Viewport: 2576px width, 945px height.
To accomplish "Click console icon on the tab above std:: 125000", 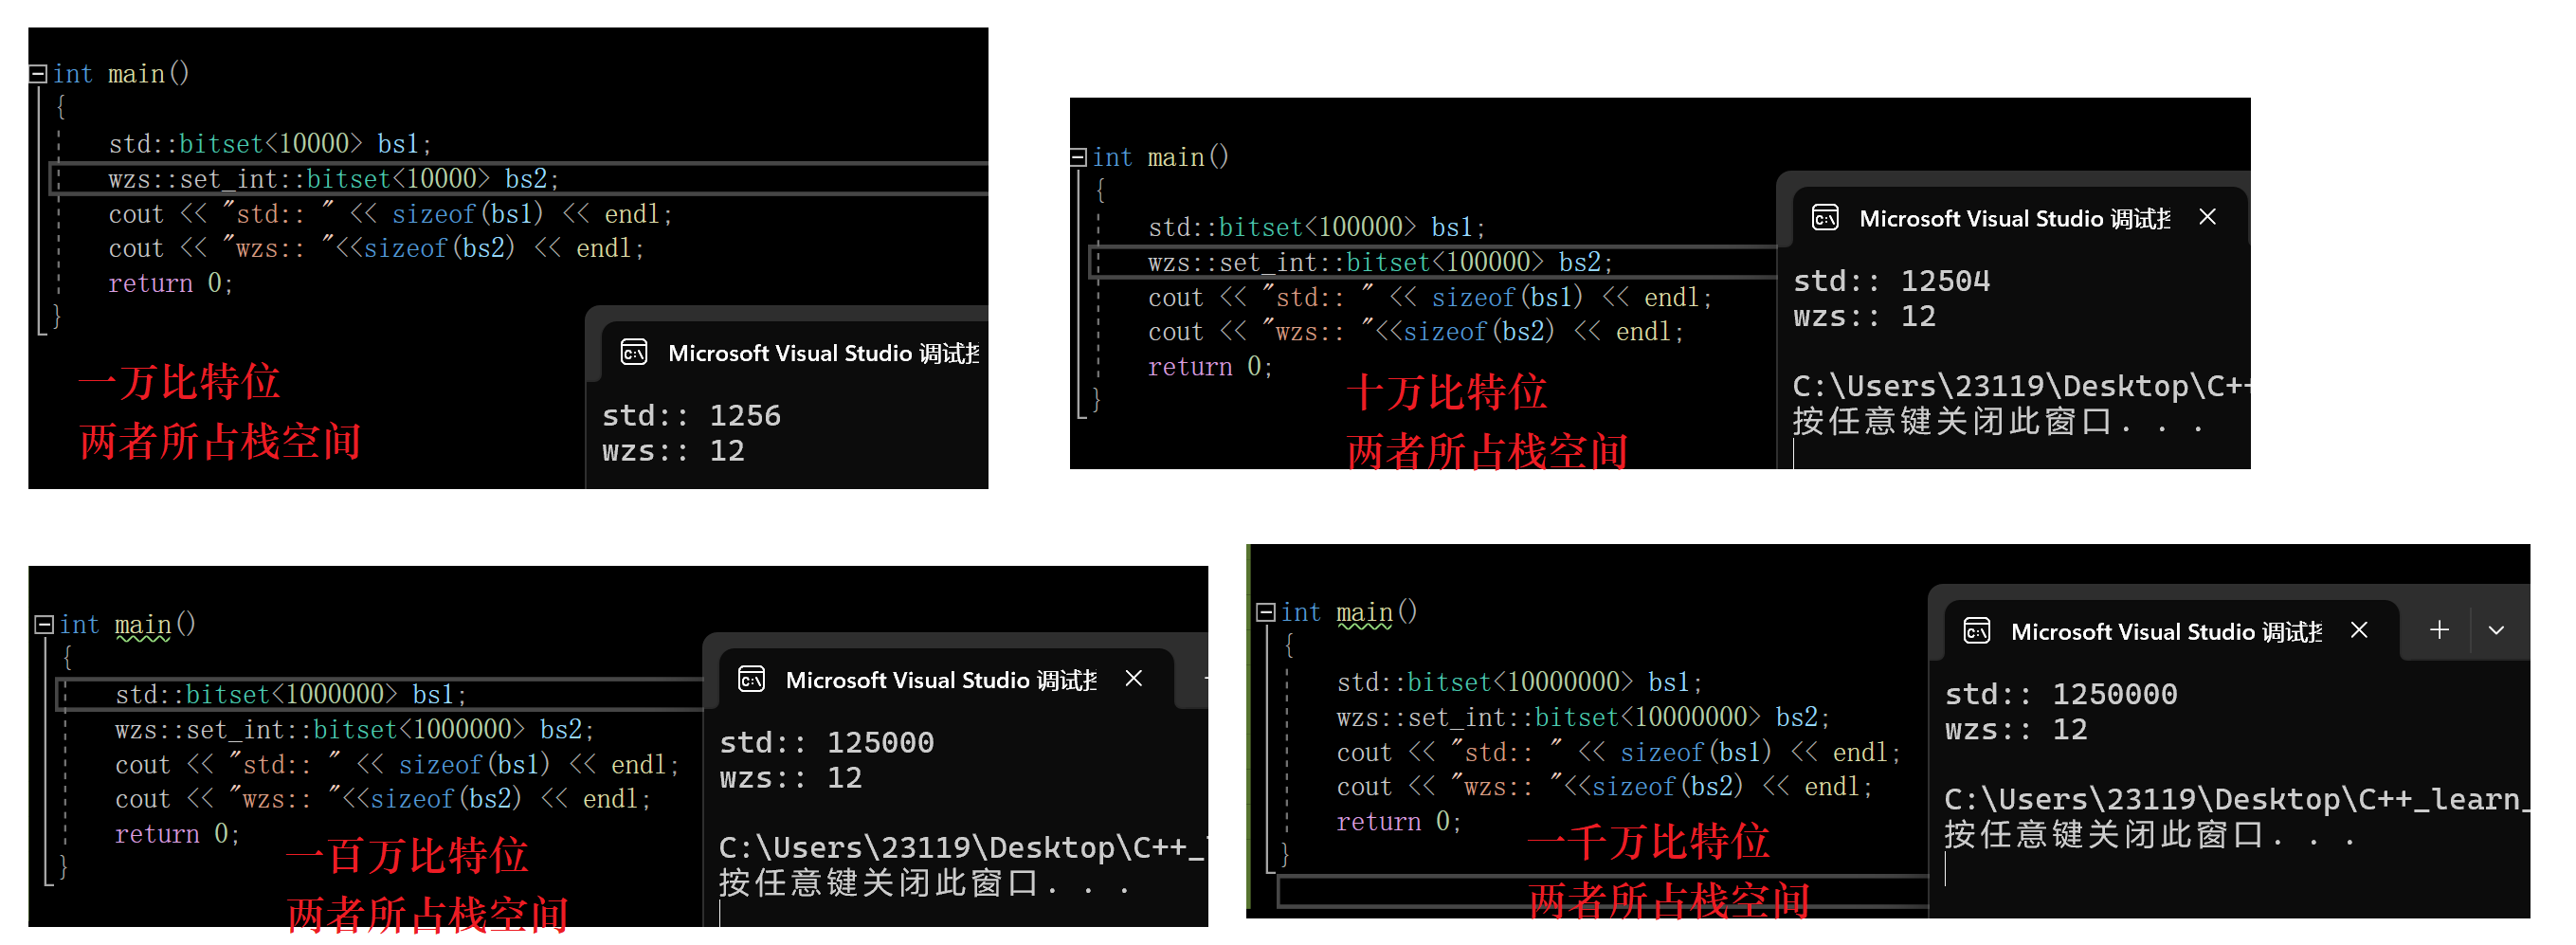I will (751, 680).
